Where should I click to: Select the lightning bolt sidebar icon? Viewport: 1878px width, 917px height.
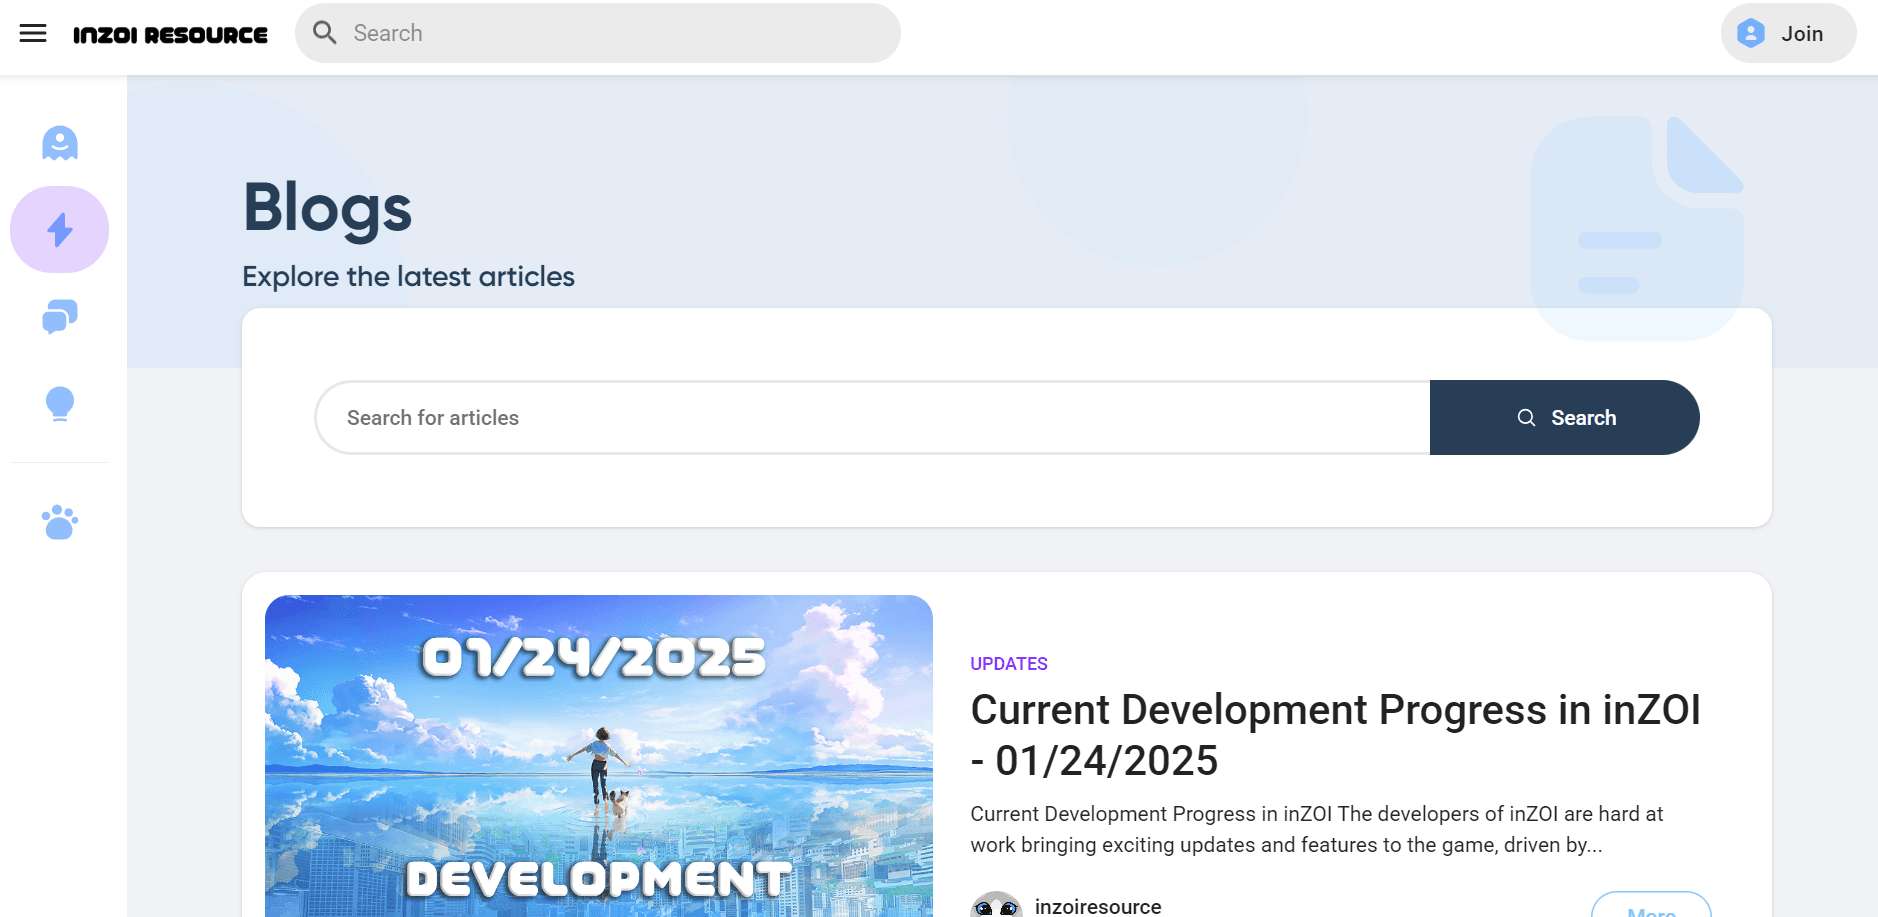(x=60, y=230)
